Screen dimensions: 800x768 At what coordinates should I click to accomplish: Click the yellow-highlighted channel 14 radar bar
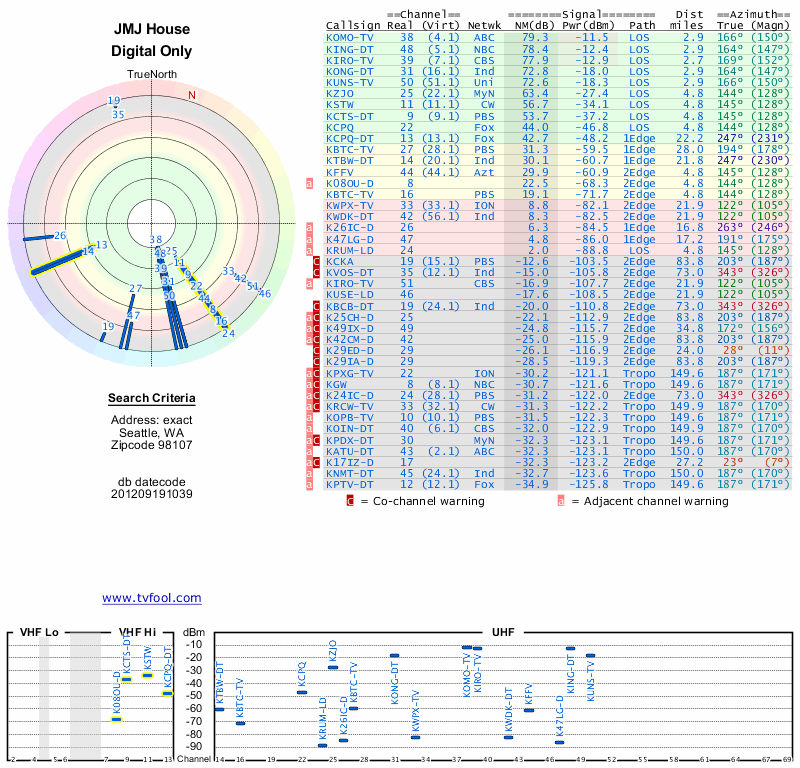[57, 262]
